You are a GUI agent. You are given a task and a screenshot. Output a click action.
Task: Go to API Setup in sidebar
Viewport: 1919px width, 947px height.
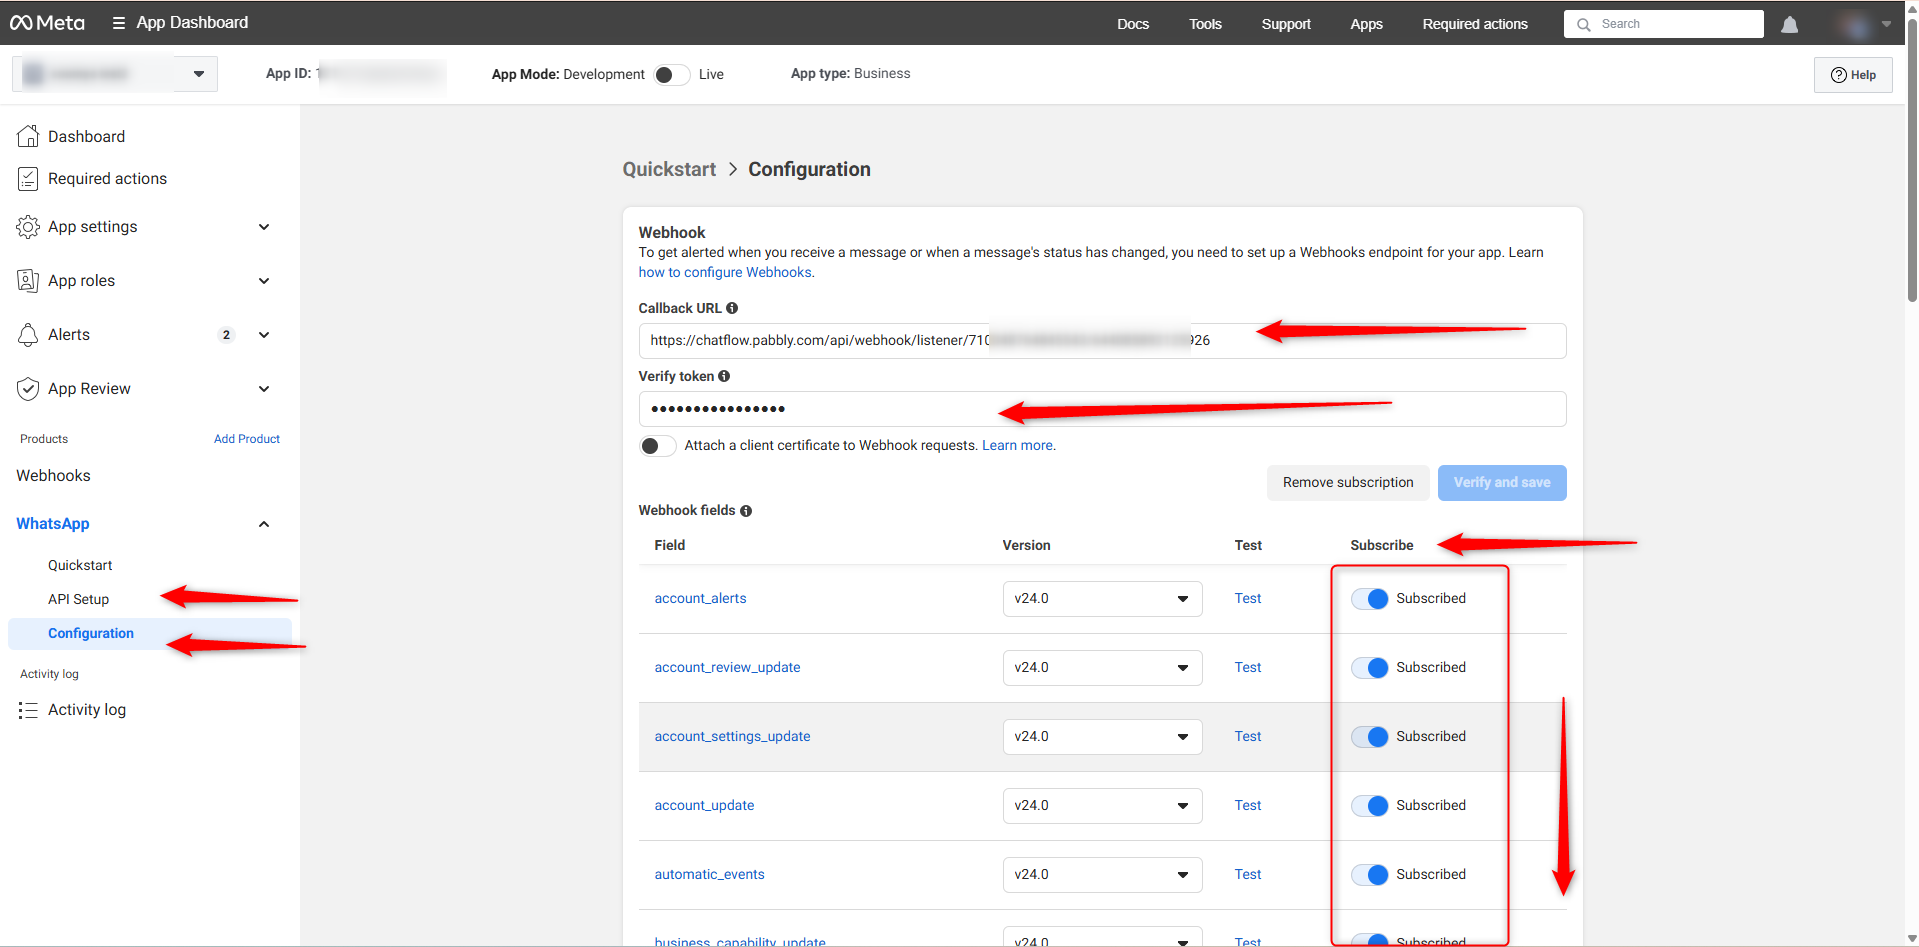pyautogui.click(x=78, y=599)
